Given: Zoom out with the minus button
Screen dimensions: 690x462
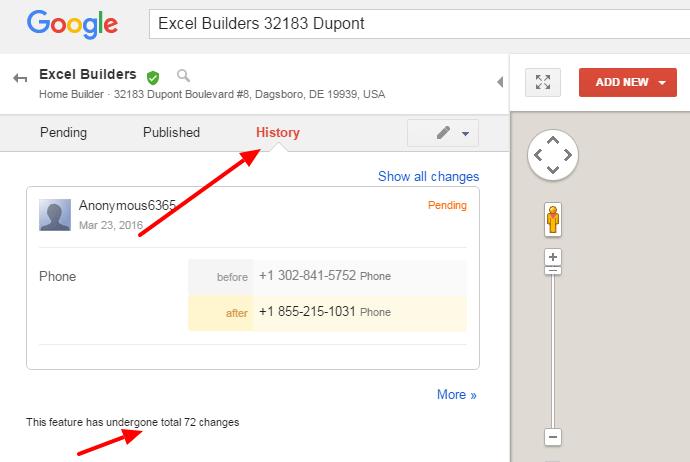Looking at the screenshot, I should 553,437.
